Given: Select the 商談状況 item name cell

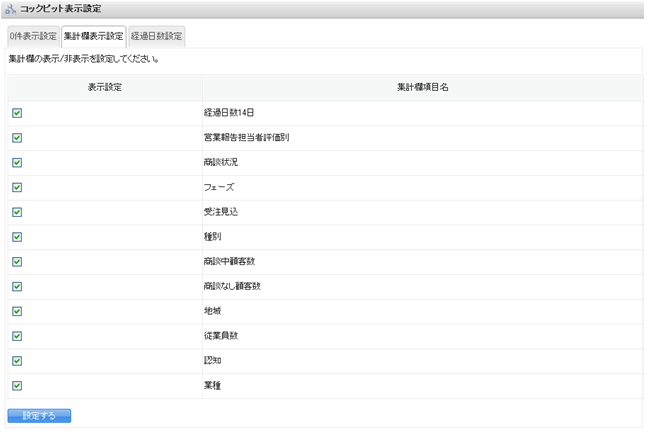Looking at the screenshot, I should click(220, 162).
